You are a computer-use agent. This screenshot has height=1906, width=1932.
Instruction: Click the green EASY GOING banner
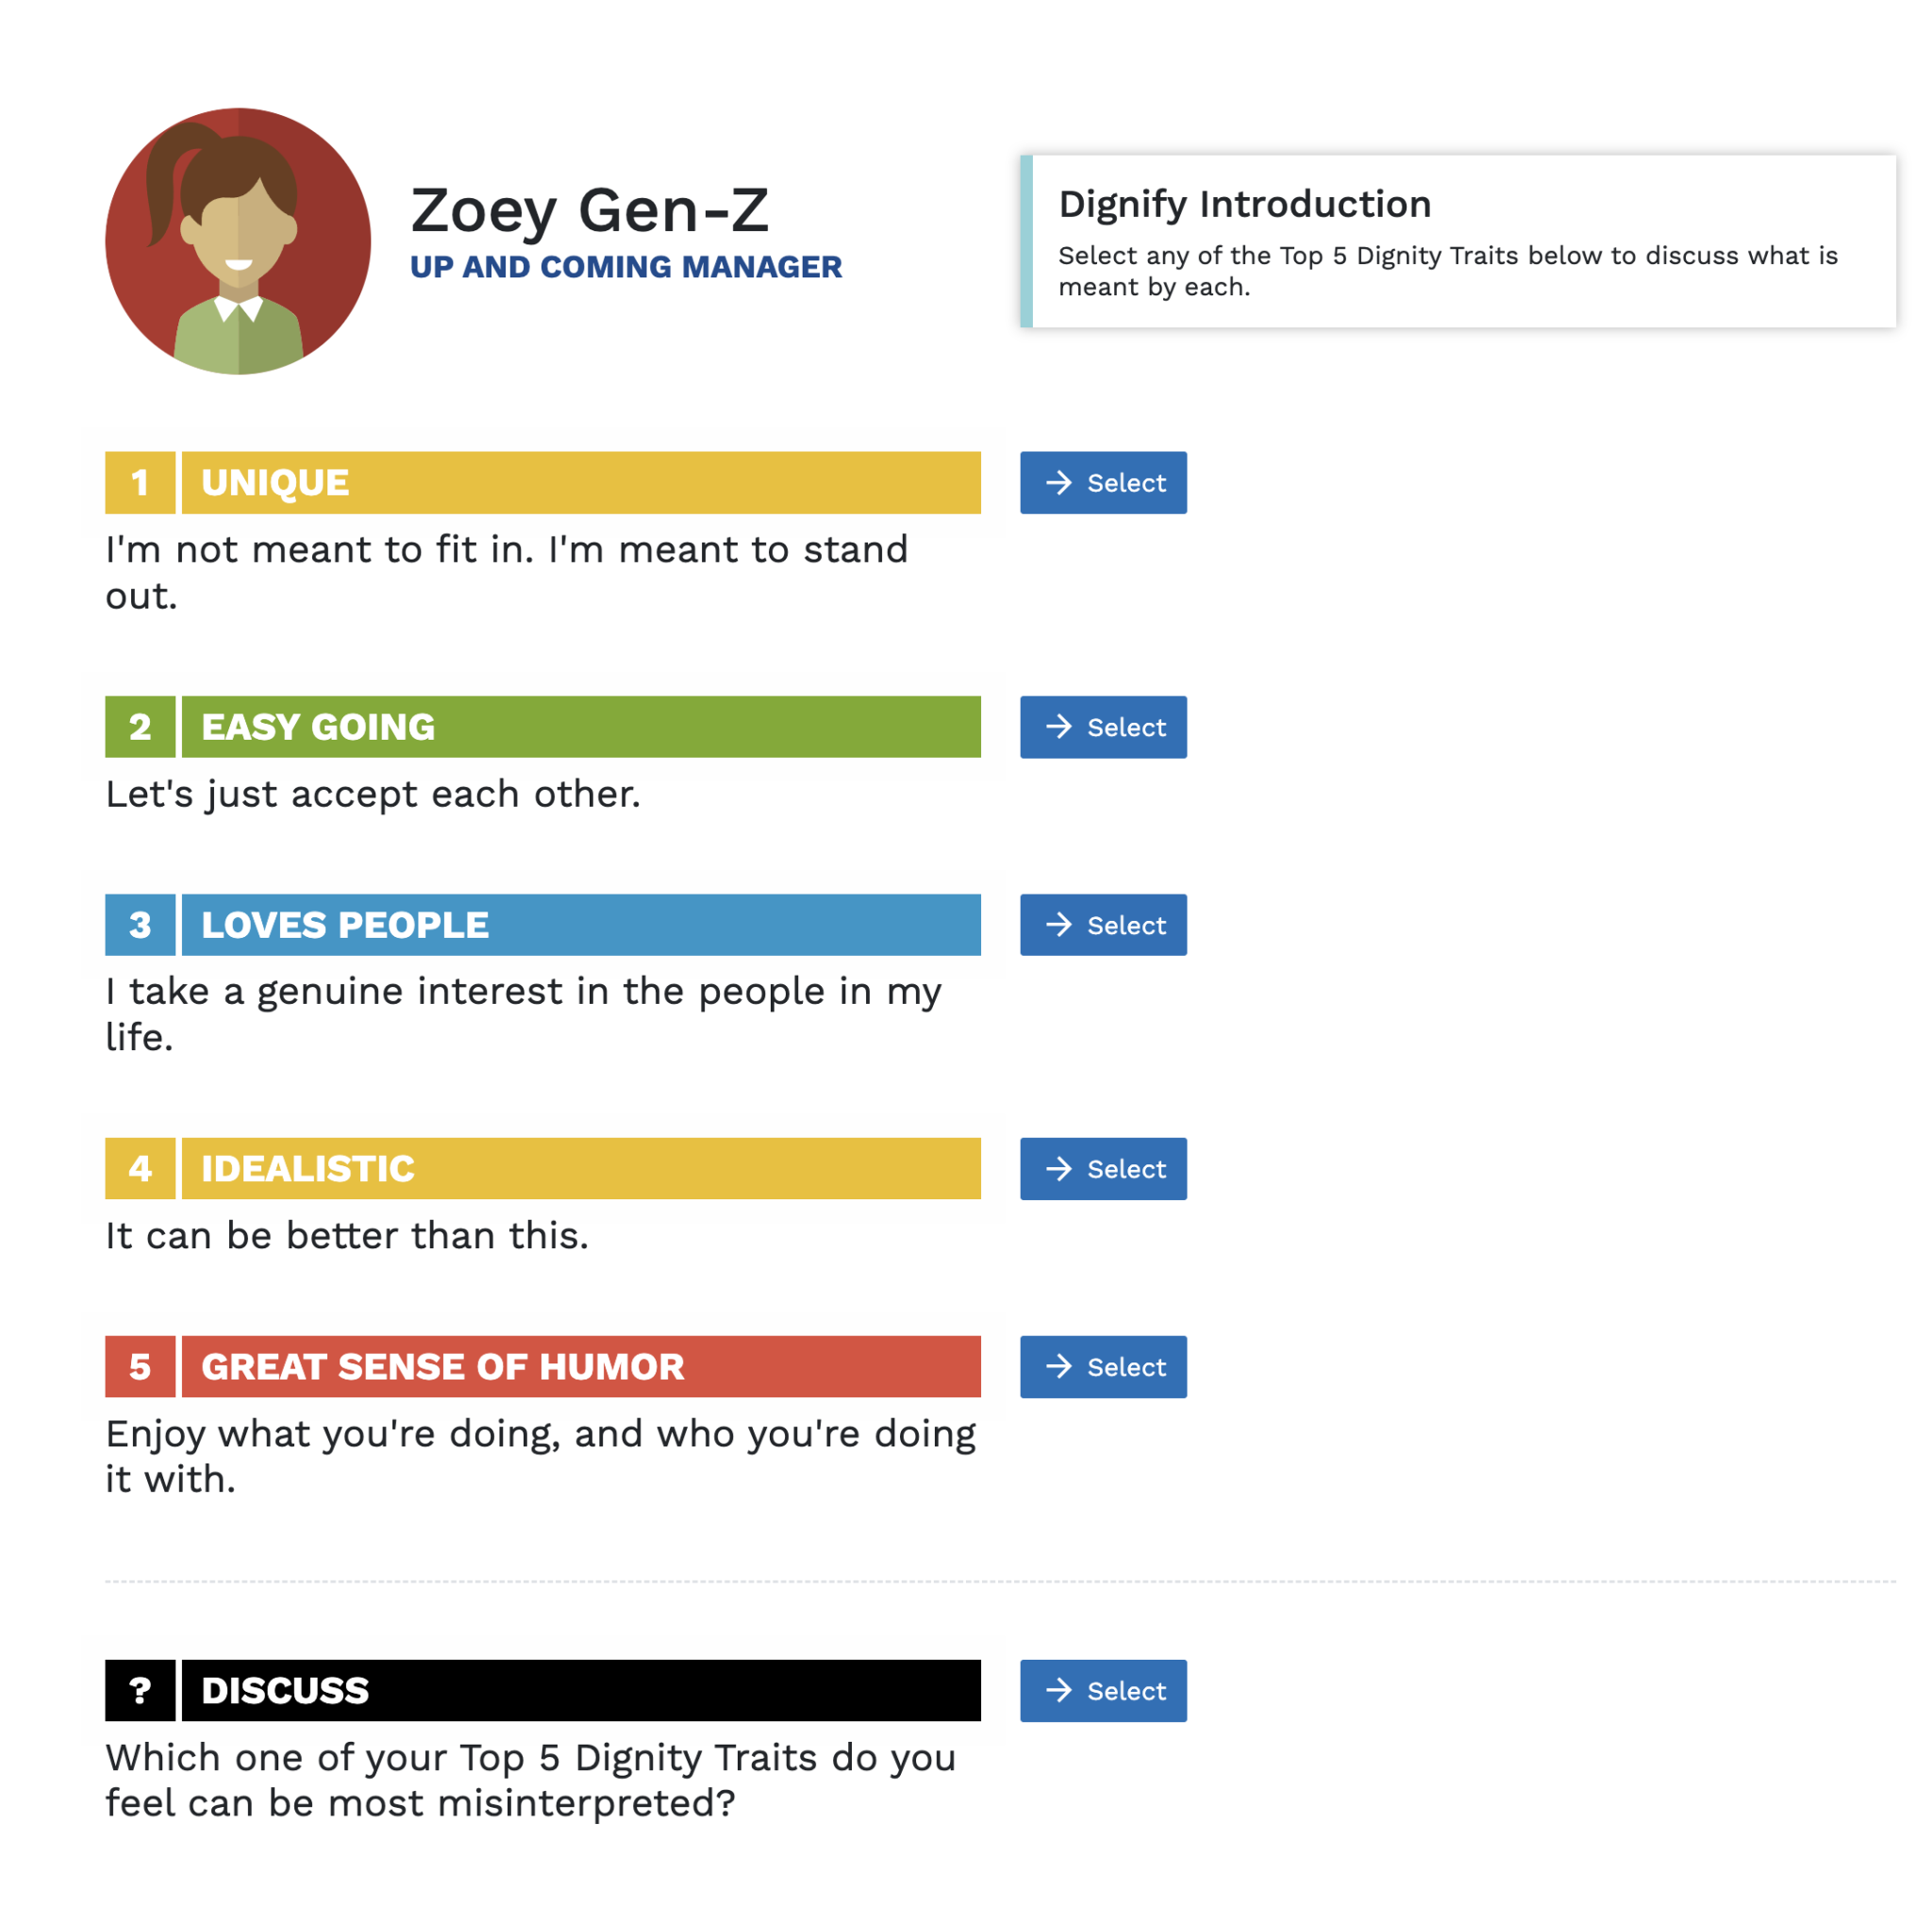click(580, 727)
